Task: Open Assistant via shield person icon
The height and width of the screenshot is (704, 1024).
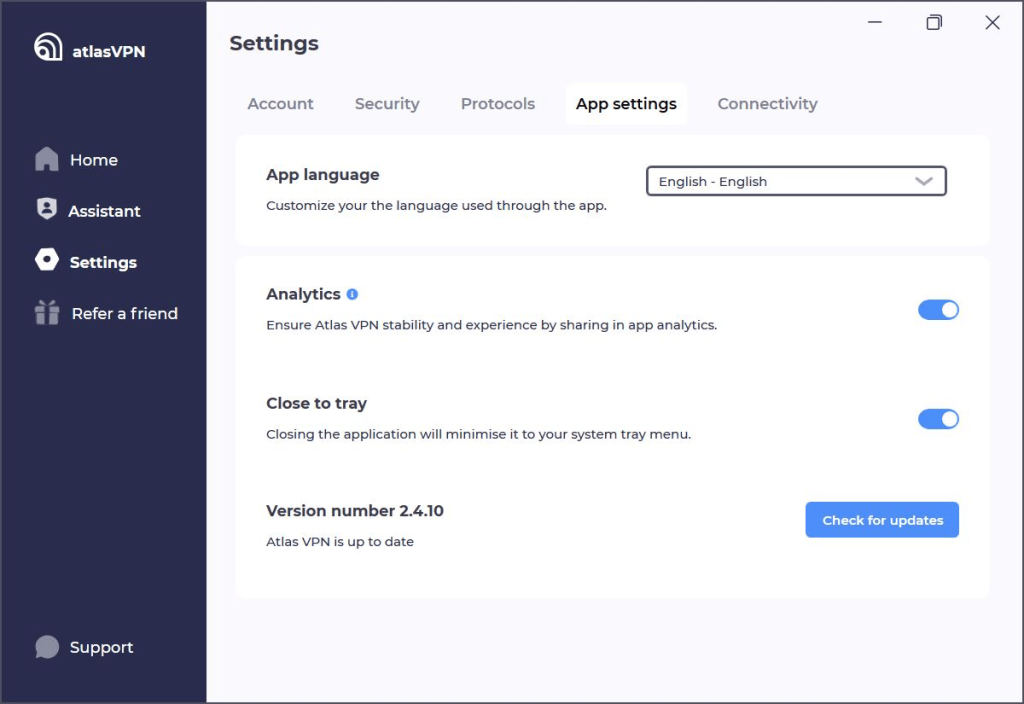Action: pos(46,208)
